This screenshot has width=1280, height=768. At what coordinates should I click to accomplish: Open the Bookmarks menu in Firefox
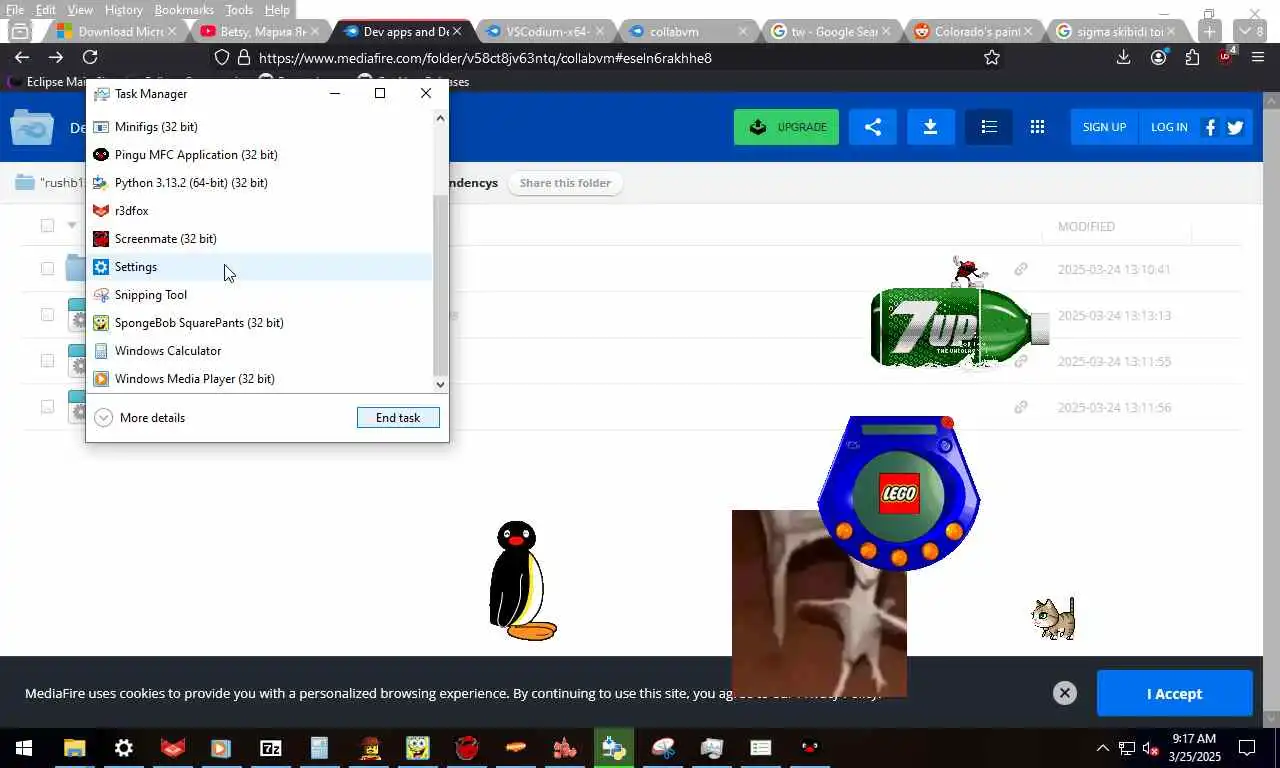click(x=184, y=9)
